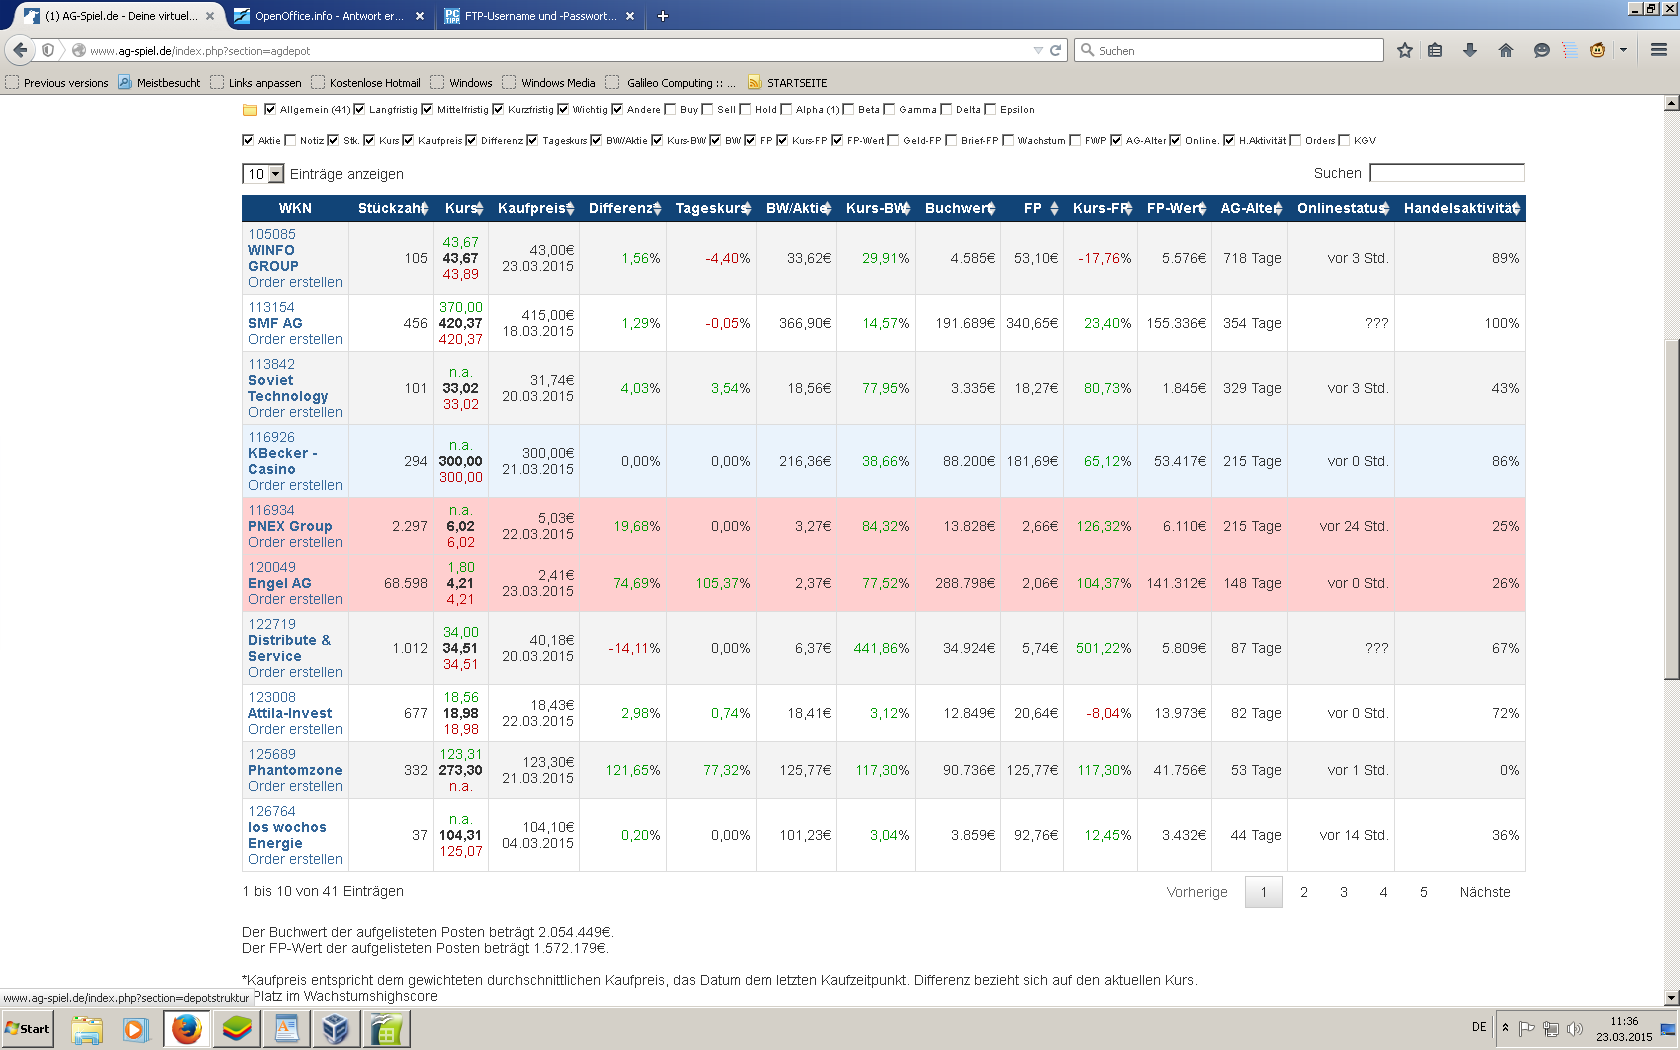The height and width of the screenshot is (1050, 1680).
Task: Go to page 3 of the table
Action: click(x=1344, y=892)
